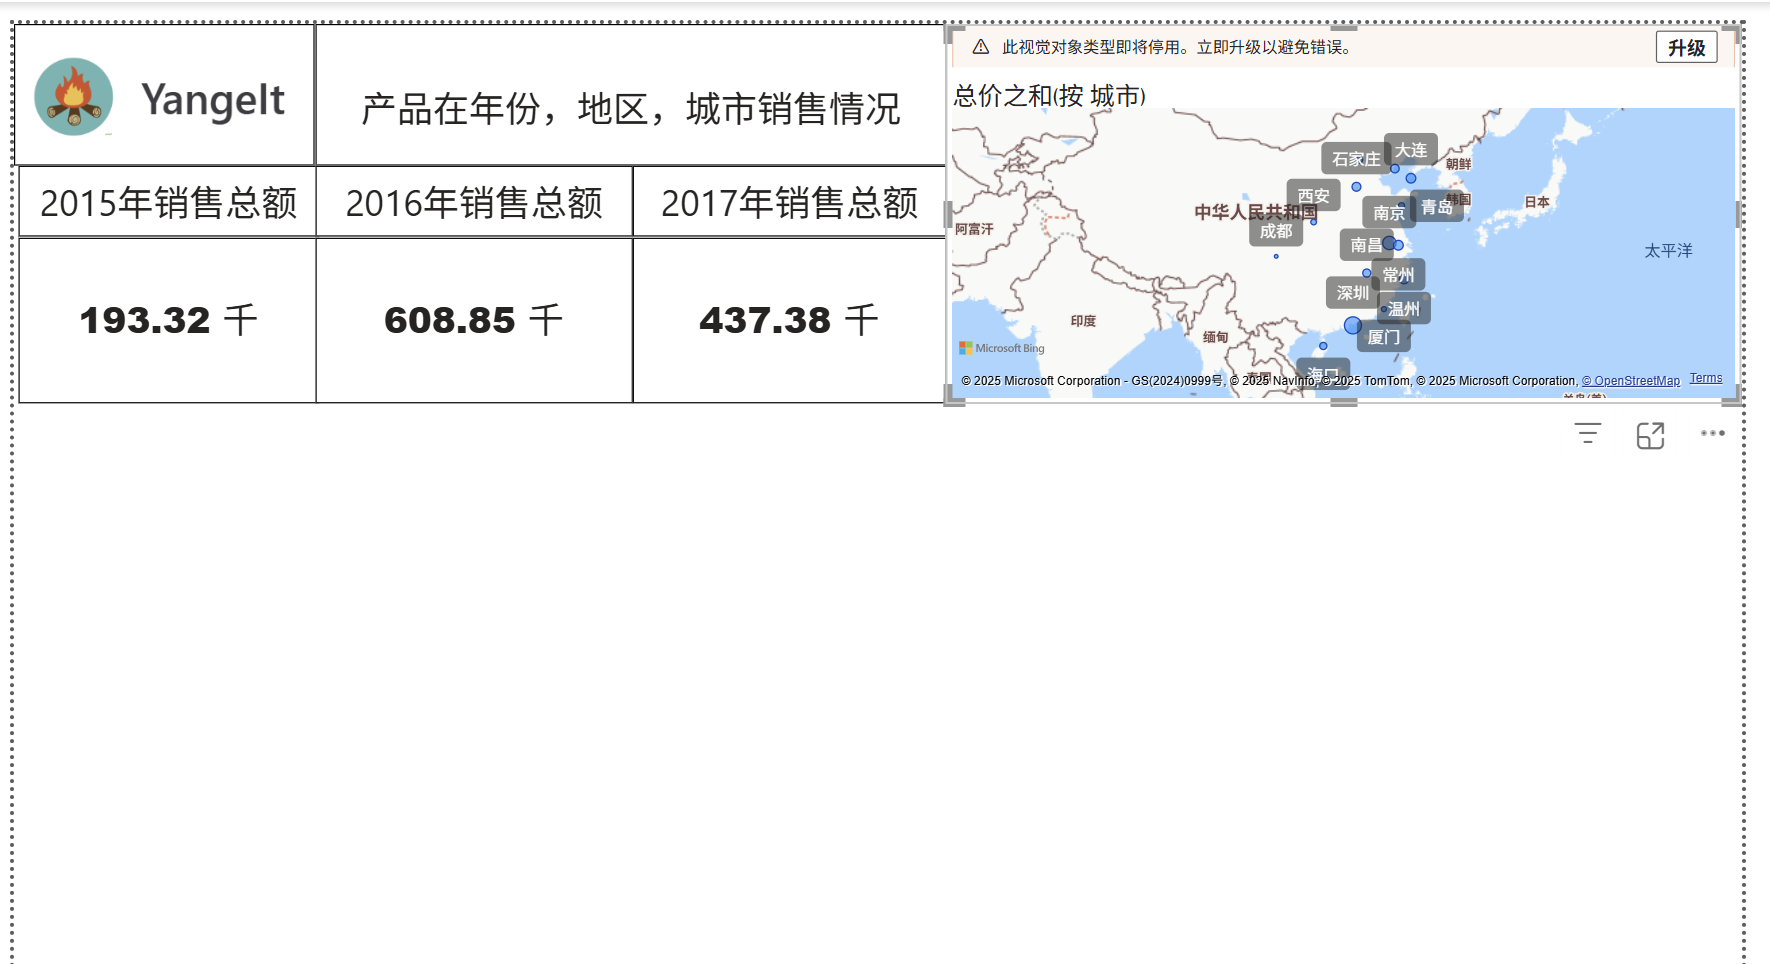
Task: Open the more options ellipsis menu
Action: tap(1712, 434)
